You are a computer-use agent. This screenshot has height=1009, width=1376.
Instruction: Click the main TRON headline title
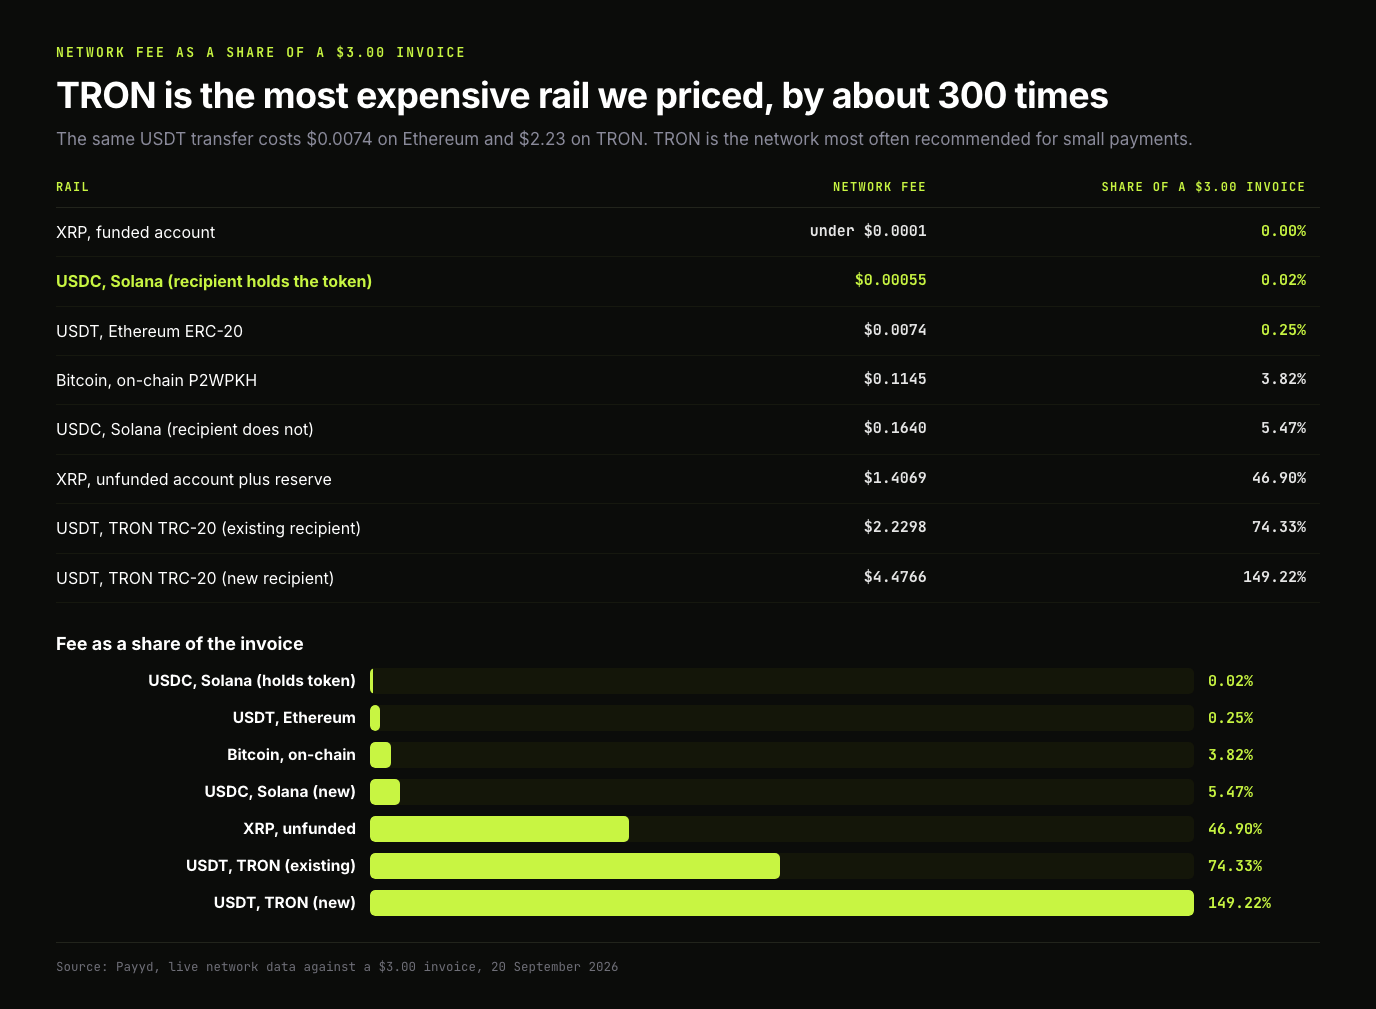click(x=582, y=96)
